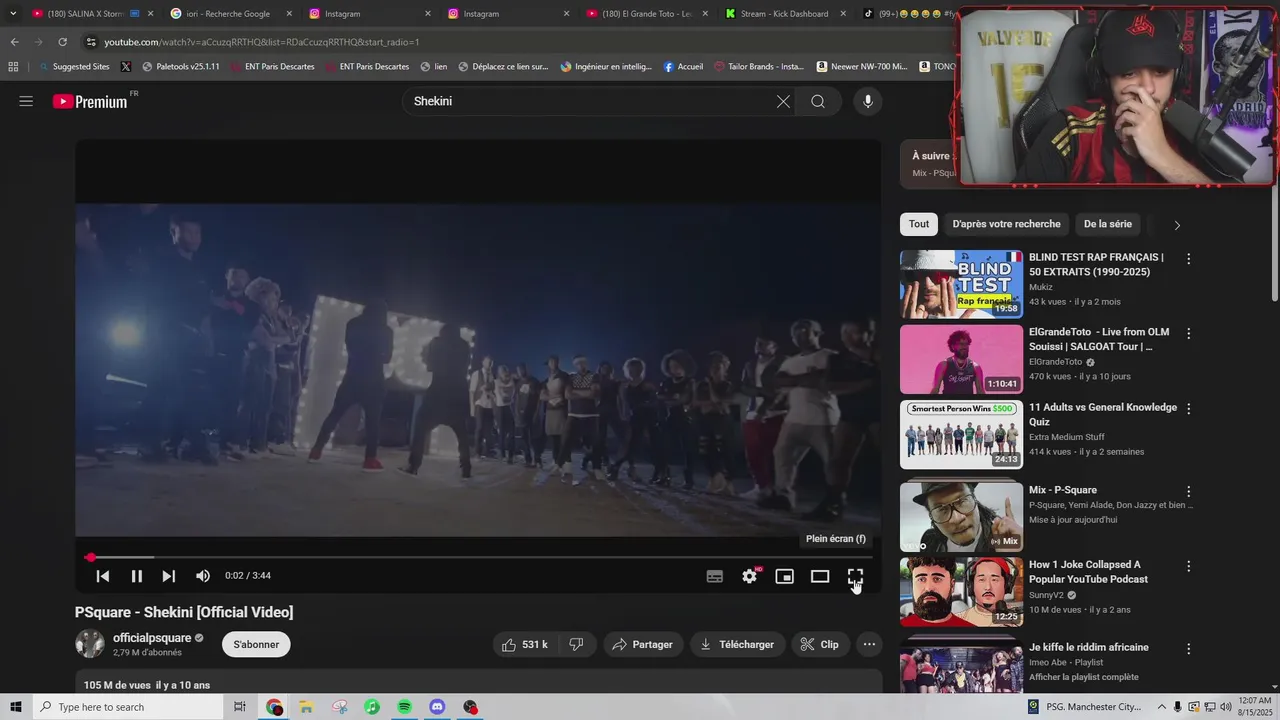Switch to theater mode
Viewport: 1280px width, 720px height.
click(820, 576)
